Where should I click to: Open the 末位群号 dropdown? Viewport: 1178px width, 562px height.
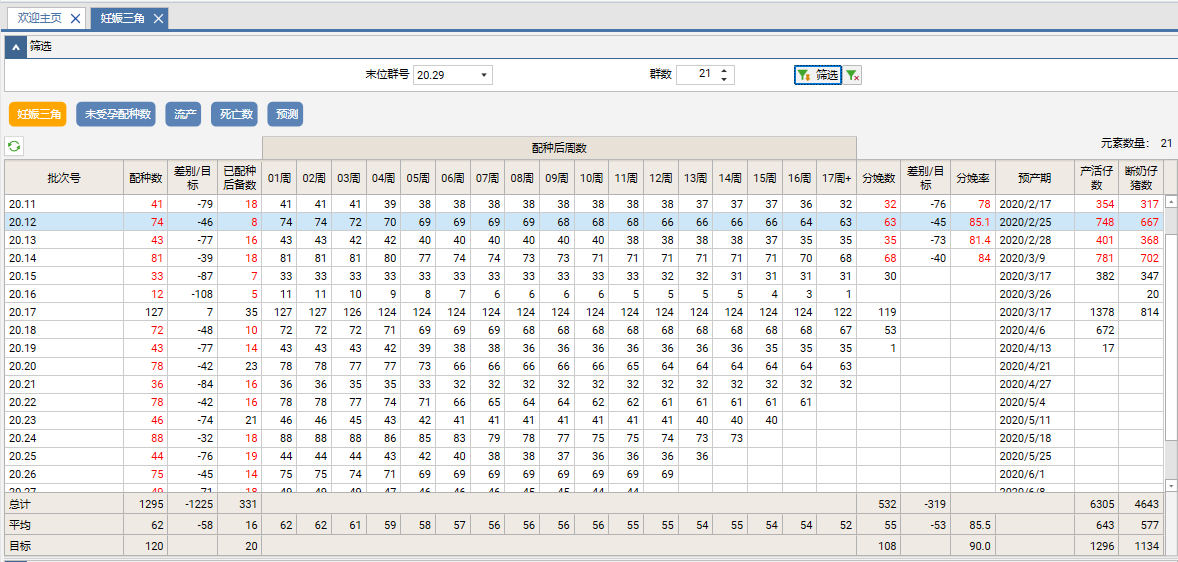pos(484,75)
